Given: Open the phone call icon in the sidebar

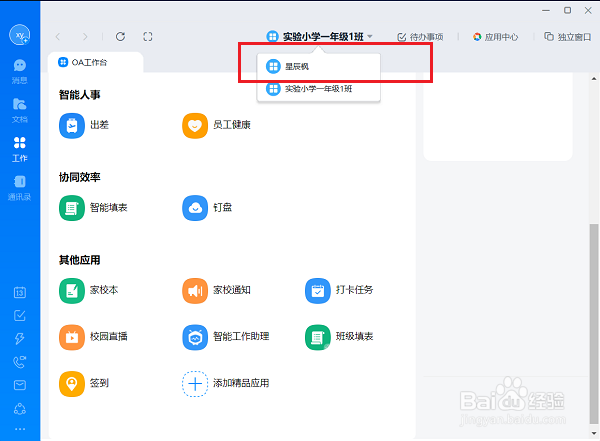Looking at the screenshot, I should point(20,362).
